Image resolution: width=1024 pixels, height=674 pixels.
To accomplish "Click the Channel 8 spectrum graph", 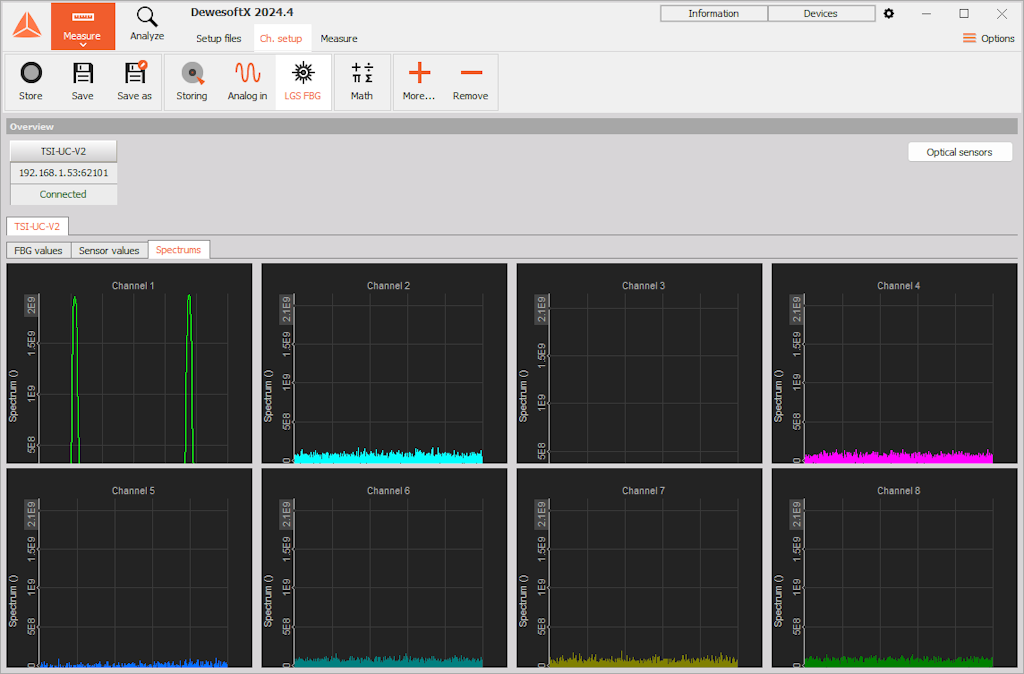I will [x=895, y=568].
